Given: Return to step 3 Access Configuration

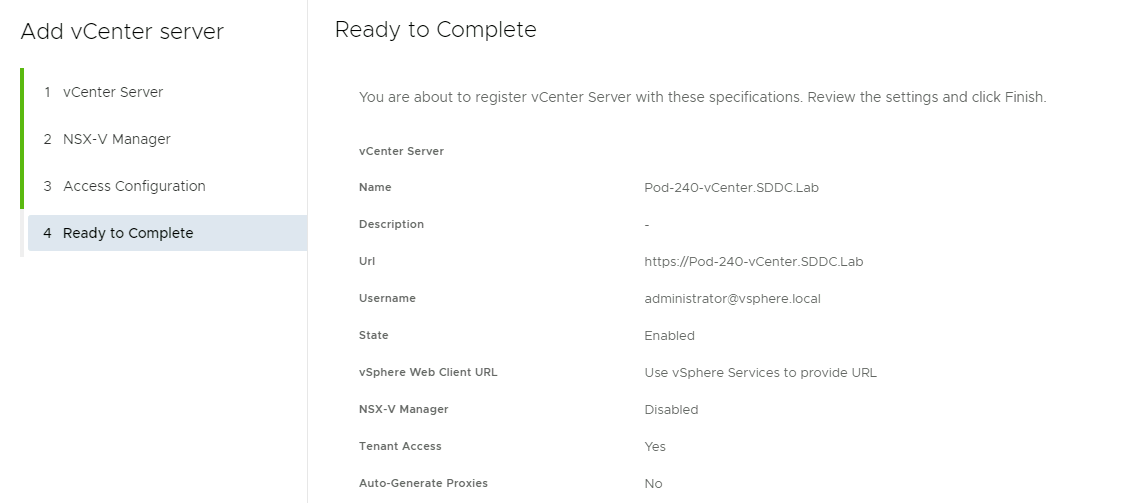Looking at the screenshot, I should tap(133, 186).
